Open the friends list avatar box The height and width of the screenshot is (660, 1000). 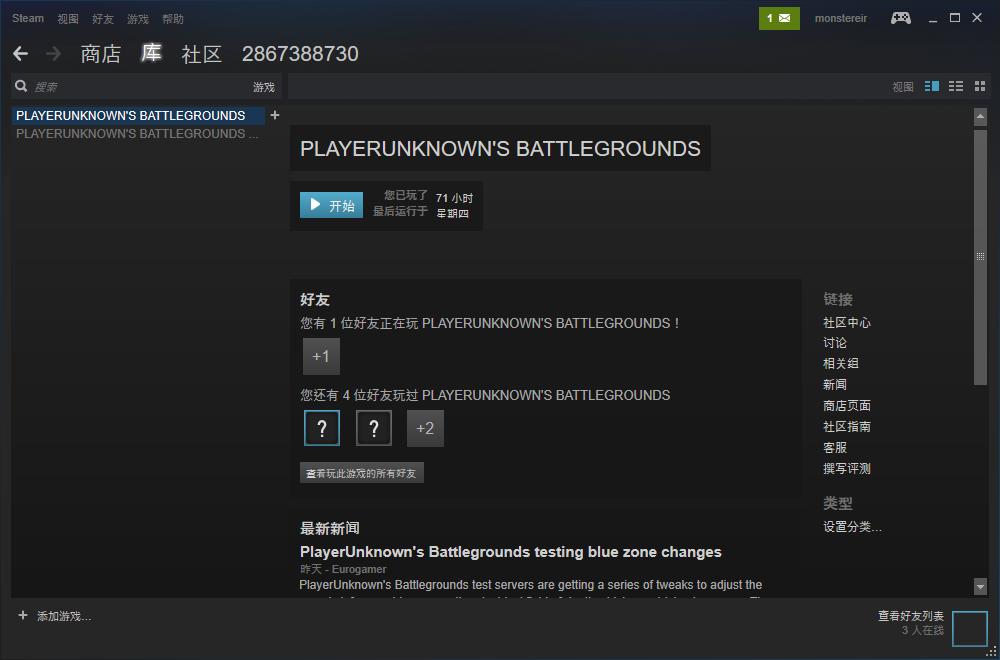(x=969, y=629)
